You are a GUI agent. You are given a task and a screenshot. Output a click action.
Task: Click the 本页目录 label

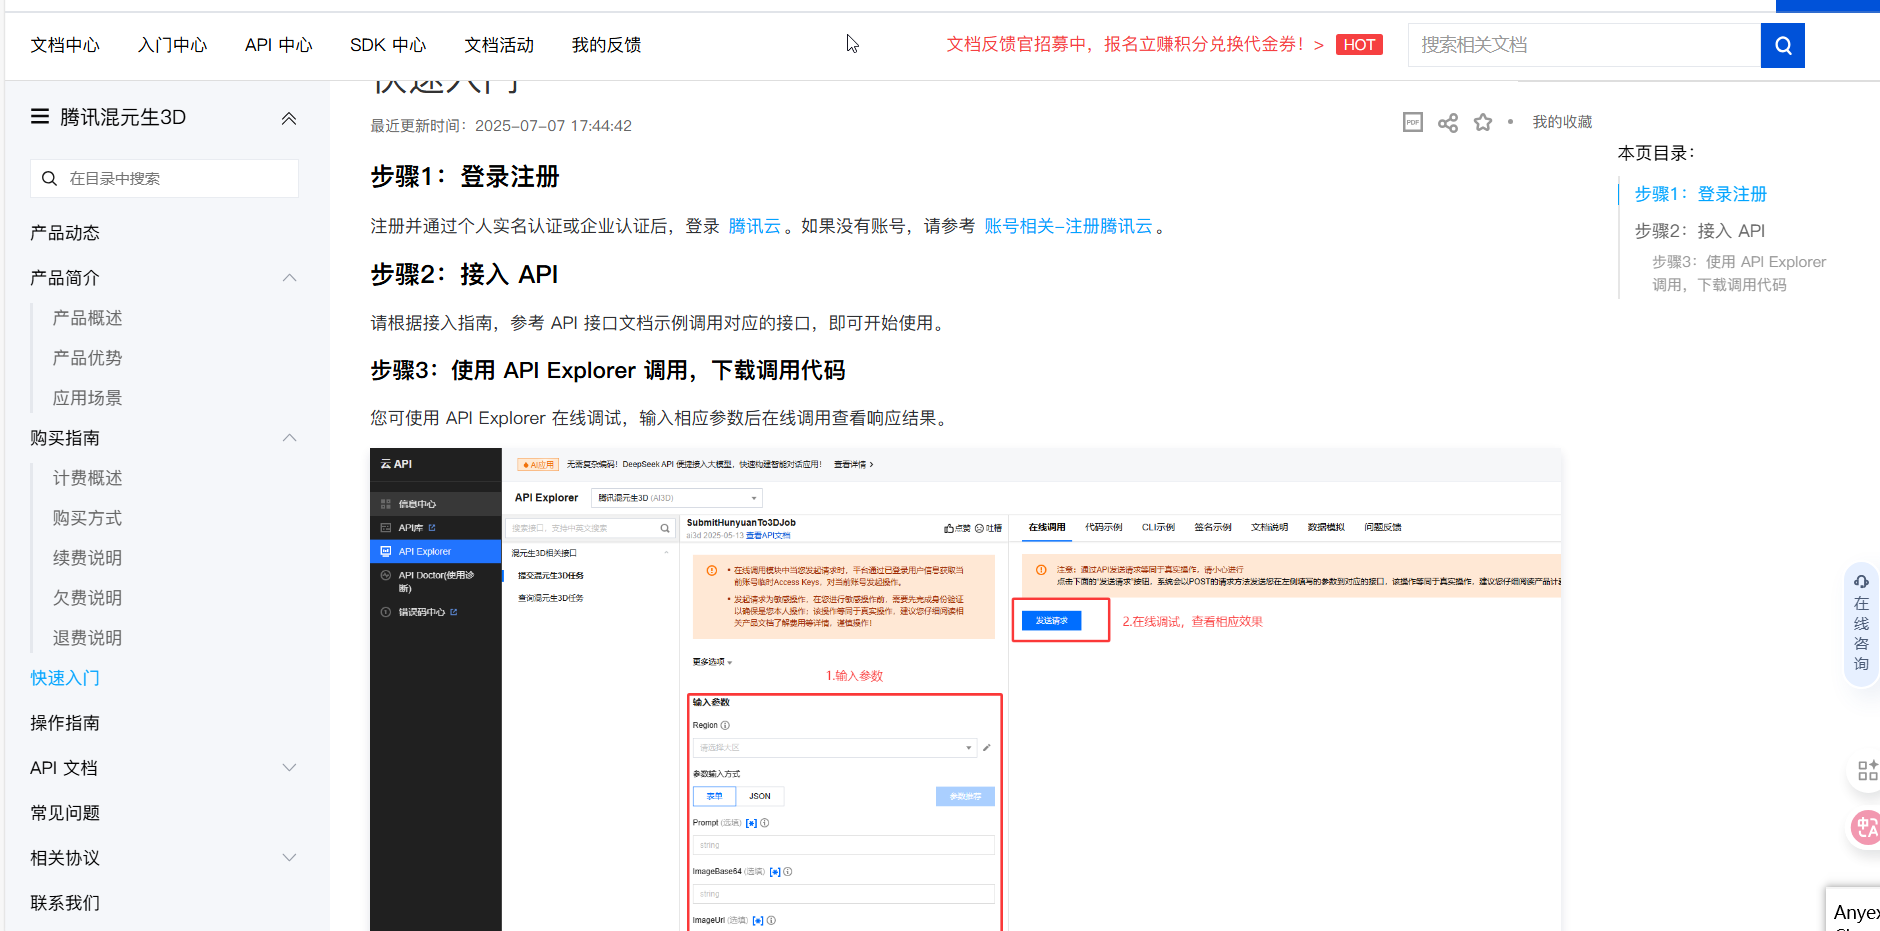pyautogui.click(x=1656, y=153)
